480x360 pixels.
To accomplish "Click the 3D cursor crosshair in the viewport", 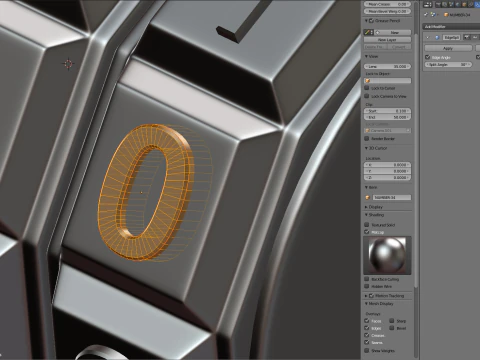I will point(68,64).
